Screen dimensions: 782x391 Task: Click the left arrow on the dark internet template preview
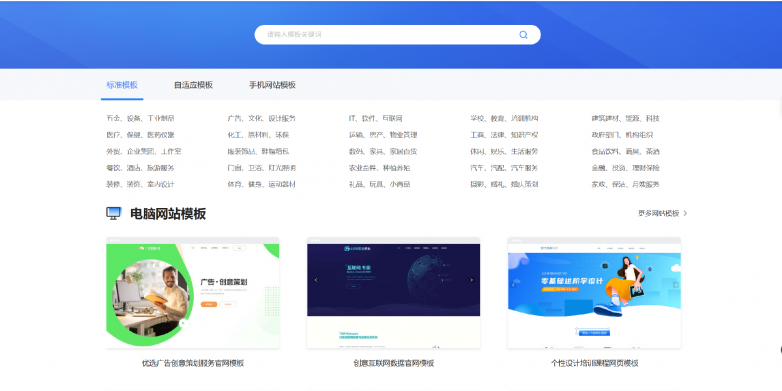click(316, 280)
